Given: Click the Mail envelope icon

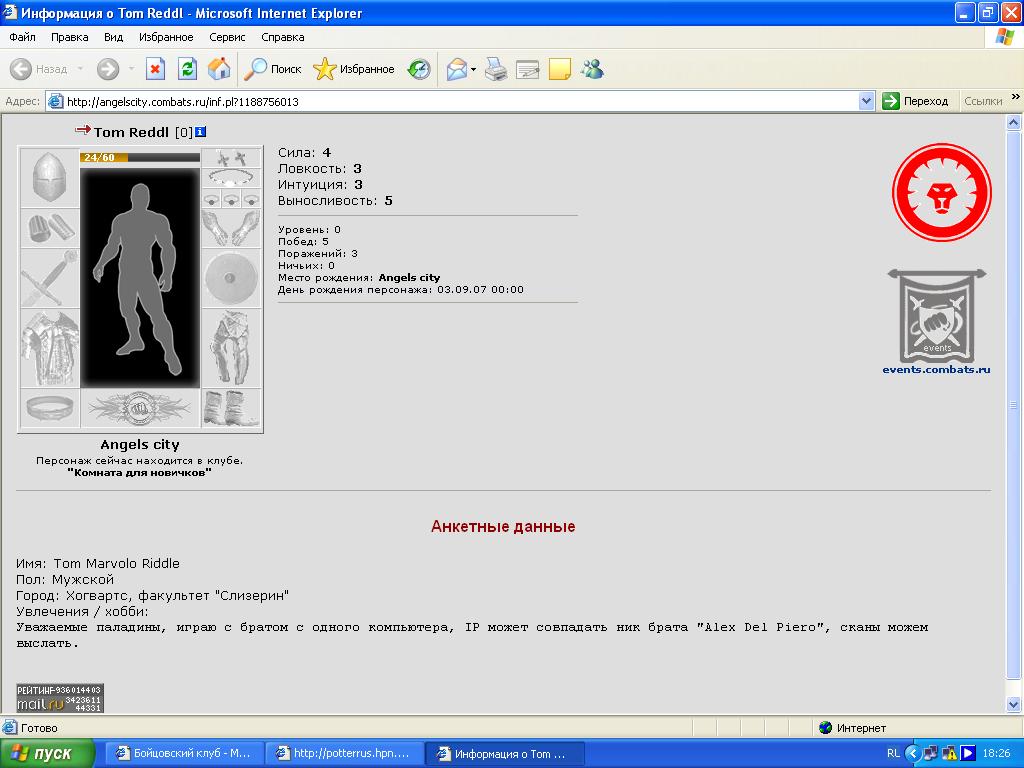Looking at the screenshot, I should tap(457, 69).
